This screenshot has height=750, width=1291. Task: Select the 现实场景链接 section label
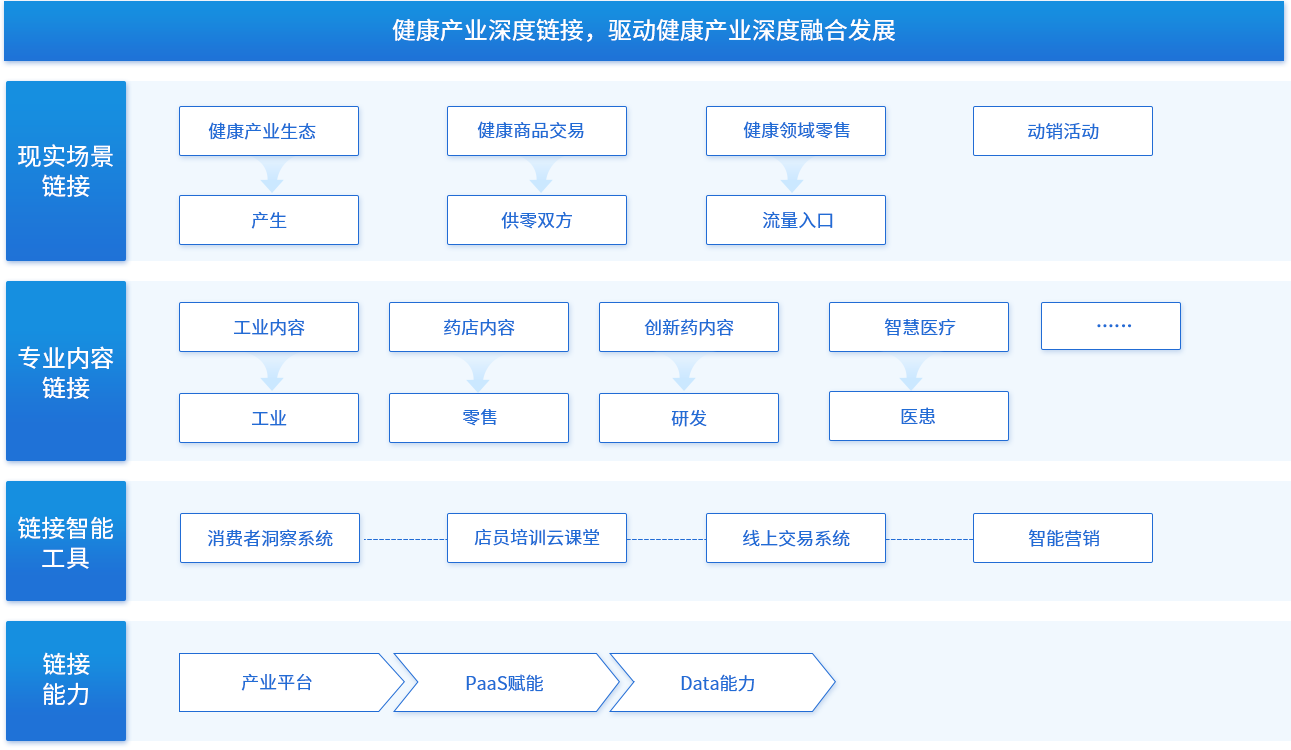[66, 171]
